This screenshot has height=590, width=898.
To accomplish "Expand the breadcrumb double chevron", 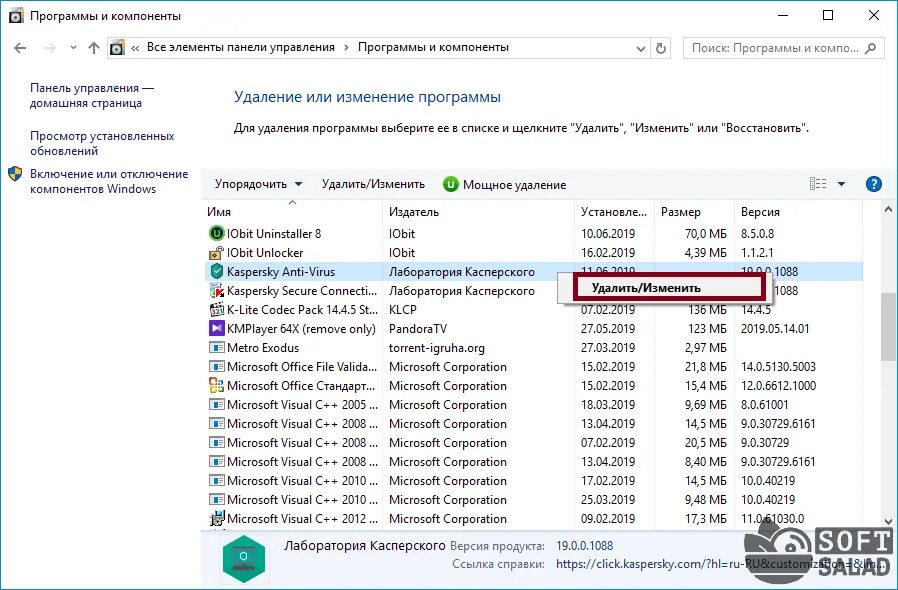I will pyautogui.click(x=135, y=48).
